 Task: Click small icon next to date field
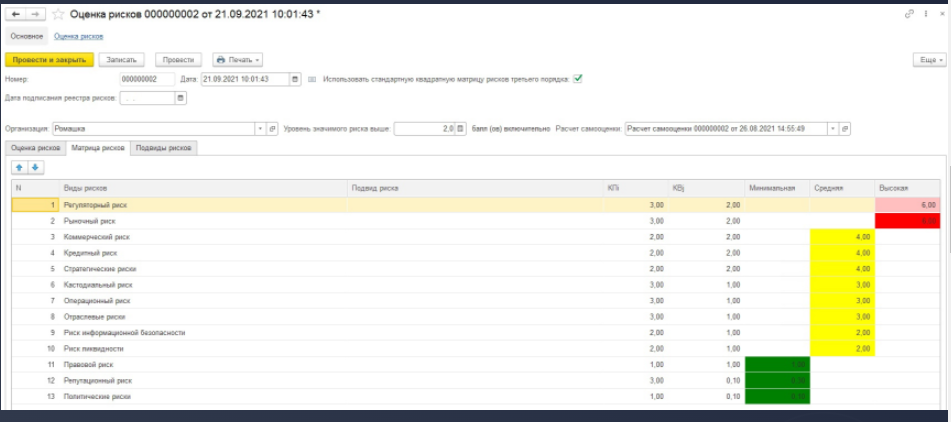click(x=312, y=79)
